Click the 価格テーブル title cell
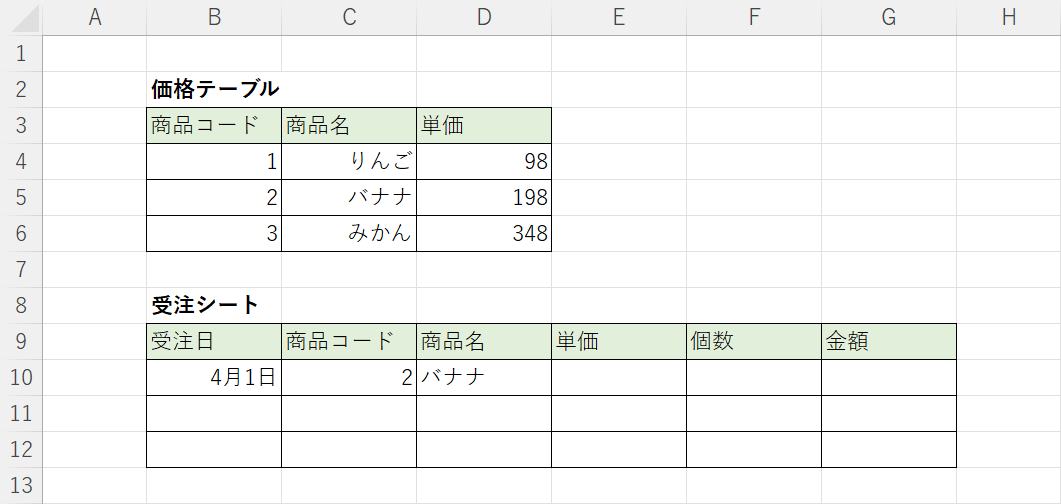This screenshot has height=504, width=1061. [x=214, y=89]
